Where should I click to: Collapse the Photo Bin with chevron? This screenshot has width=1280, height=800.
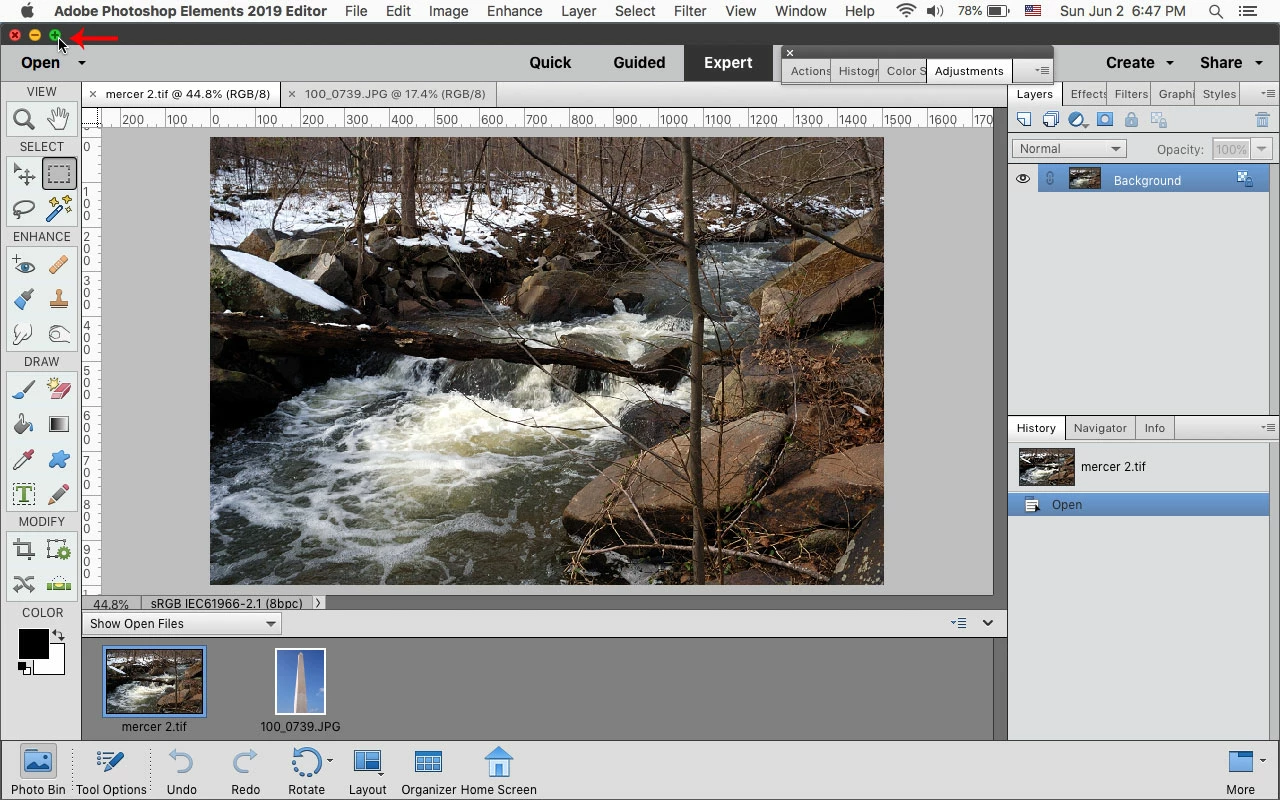pyautogui.click(x=988, y=623)
